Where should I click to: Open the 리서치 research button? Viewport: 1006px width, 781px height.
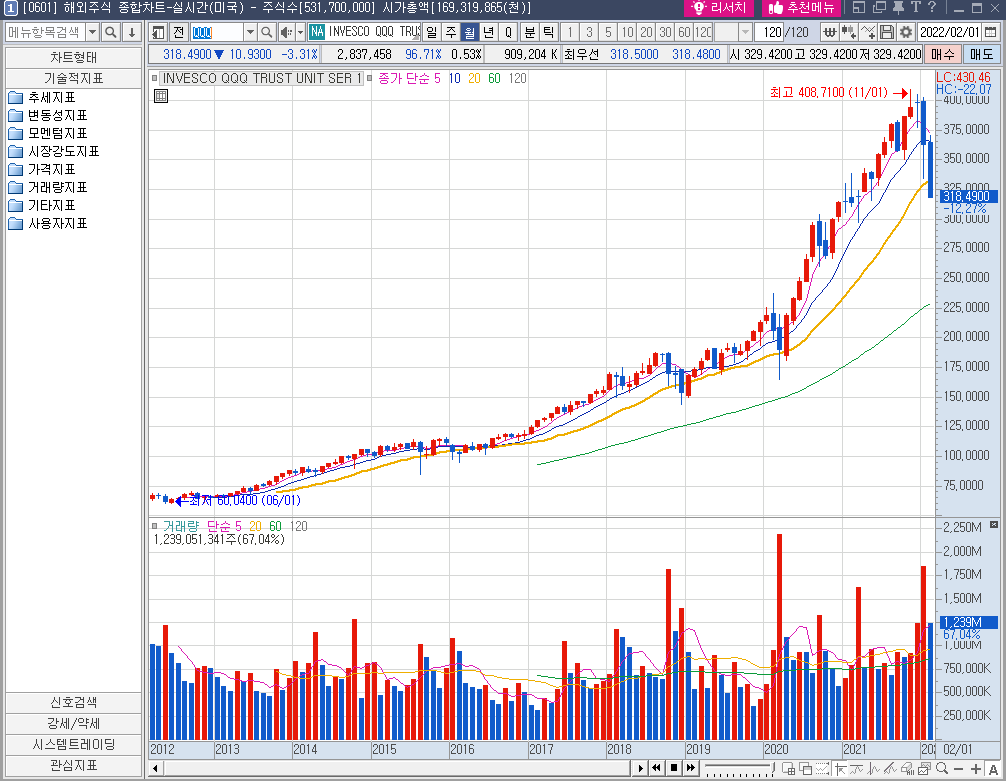719,8
